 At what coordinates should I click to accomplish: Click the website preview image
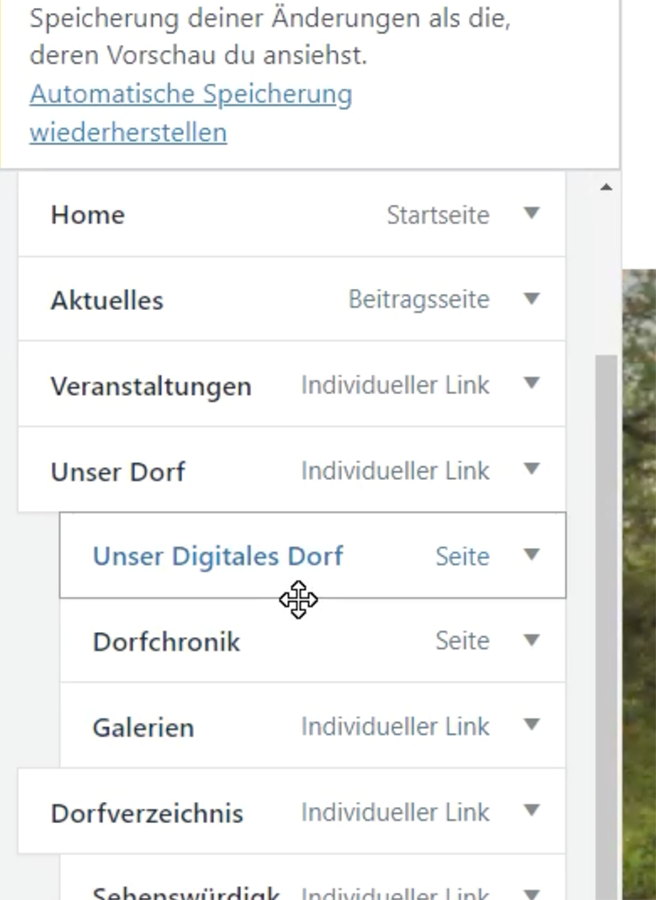click(639, 580)
